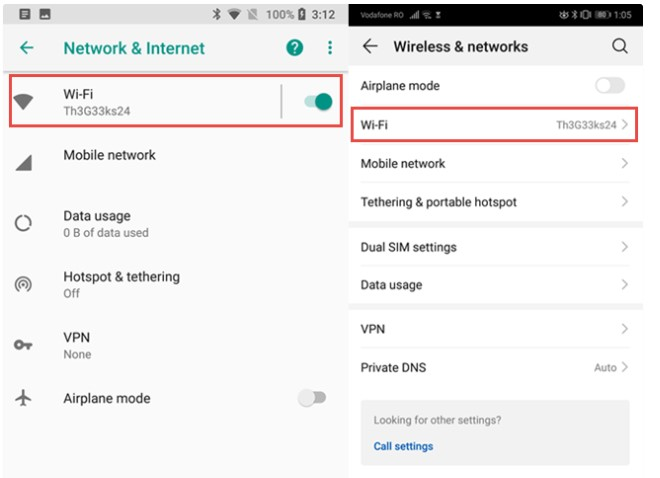This screenshot has height=478, width=660.
Task: Open the green help question mark icon
Action: [x=294, y=48]
